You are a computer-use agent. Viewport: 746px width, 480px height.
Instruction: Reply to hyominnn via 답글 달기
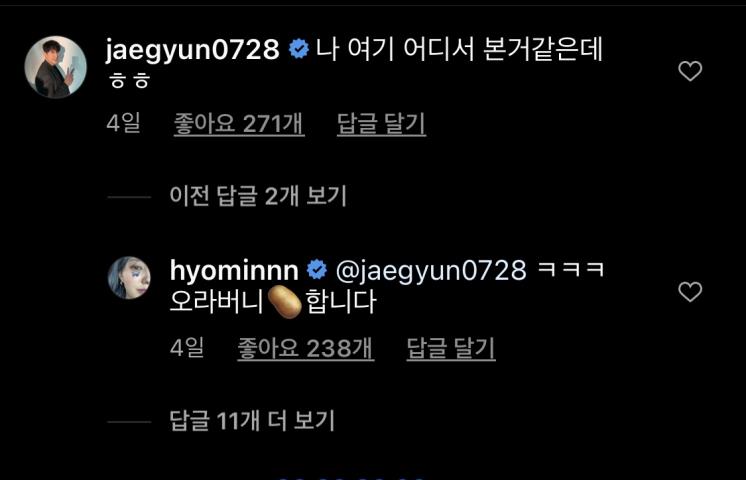point(451,348)
